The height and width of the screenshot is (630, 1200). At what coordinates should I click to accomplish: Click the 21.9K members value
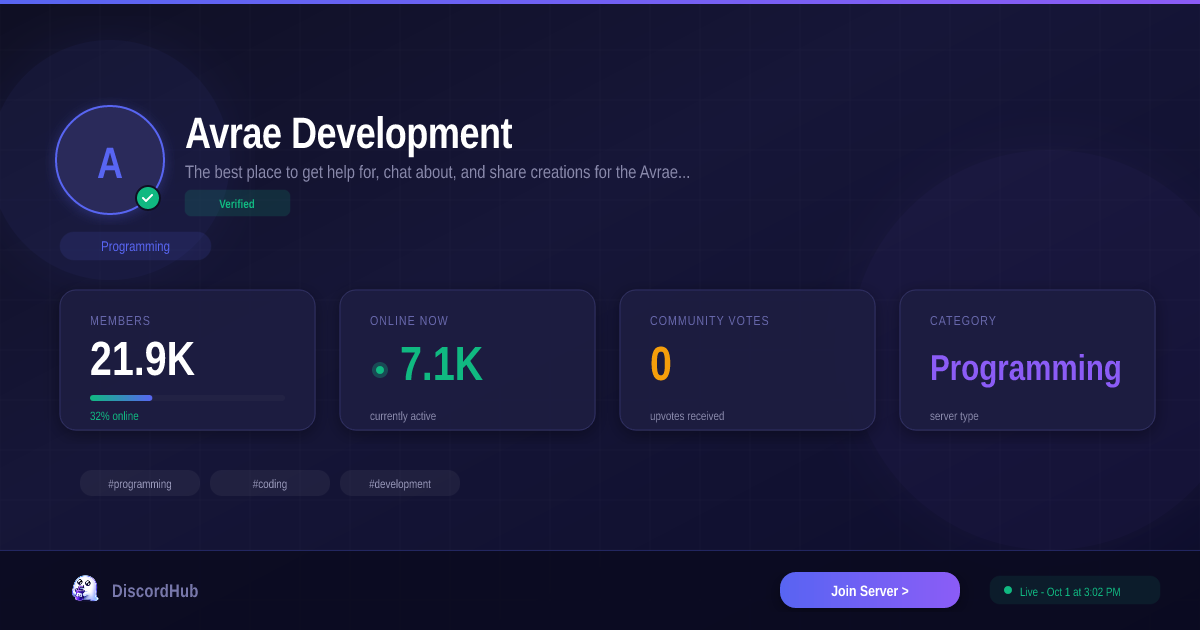tap(142, 360)
